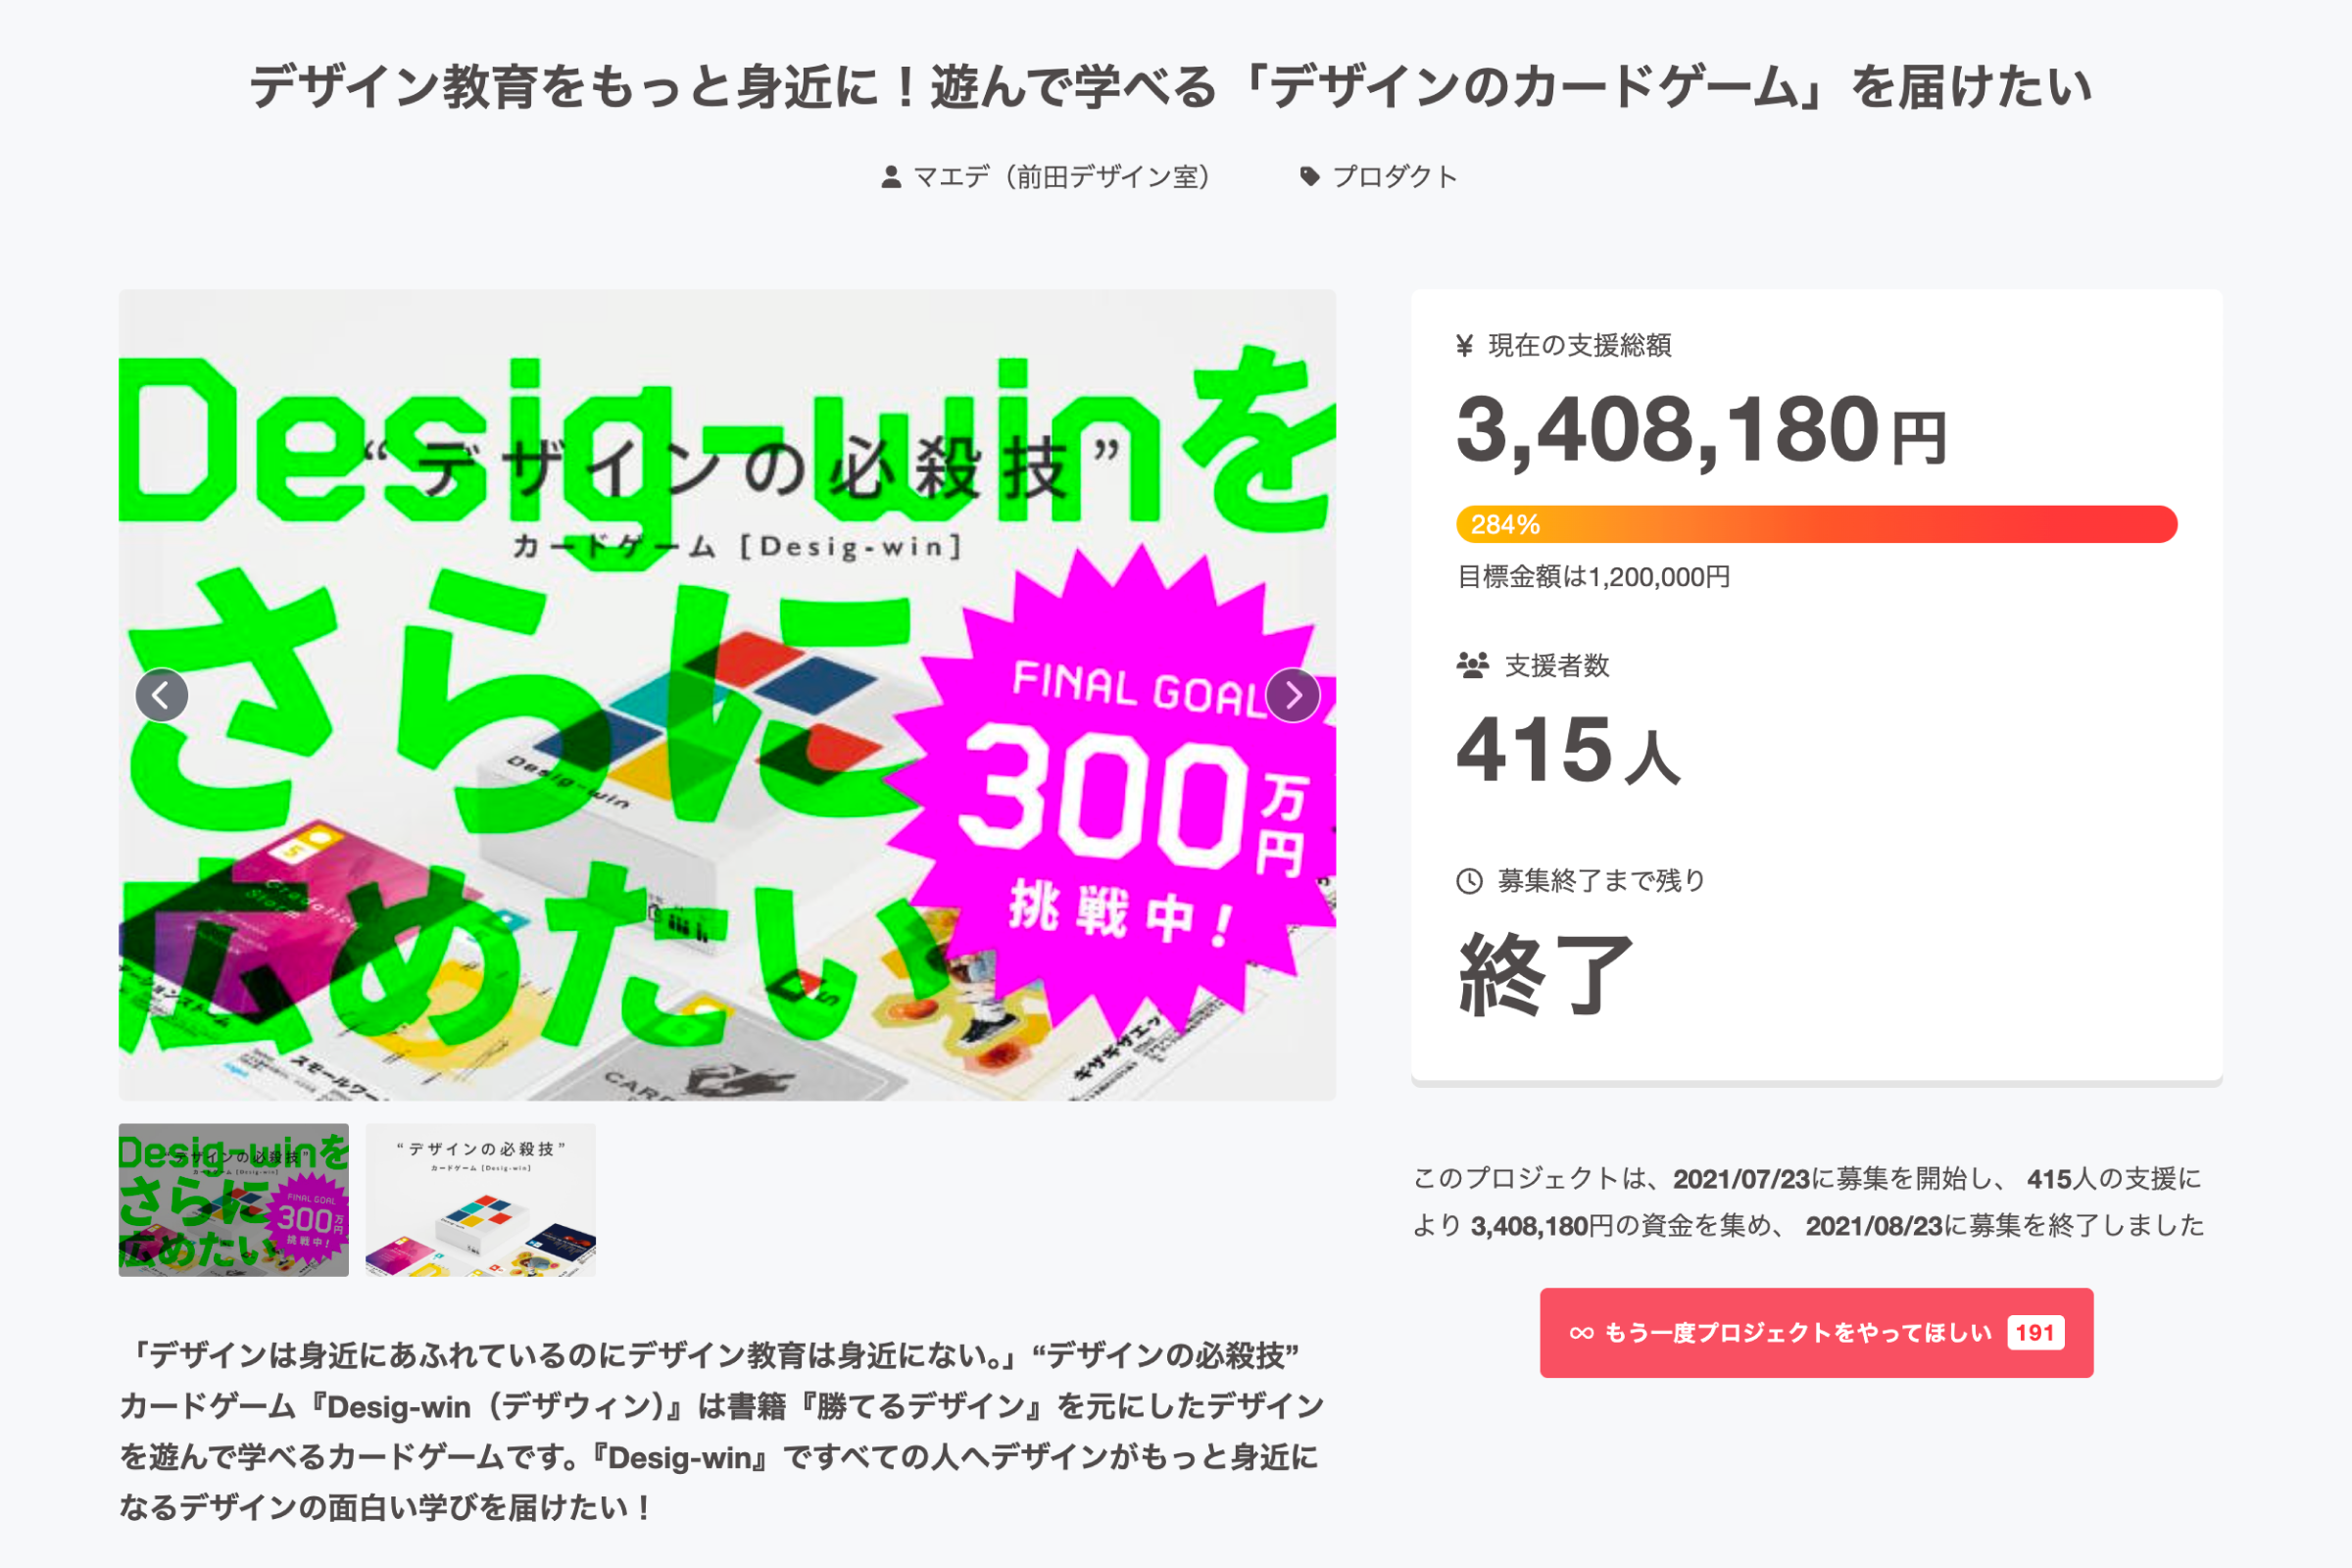Viewport: 2352px width, 1568px height.
Task: Click the 284% funding progress bar
Action: (1816, 524)
